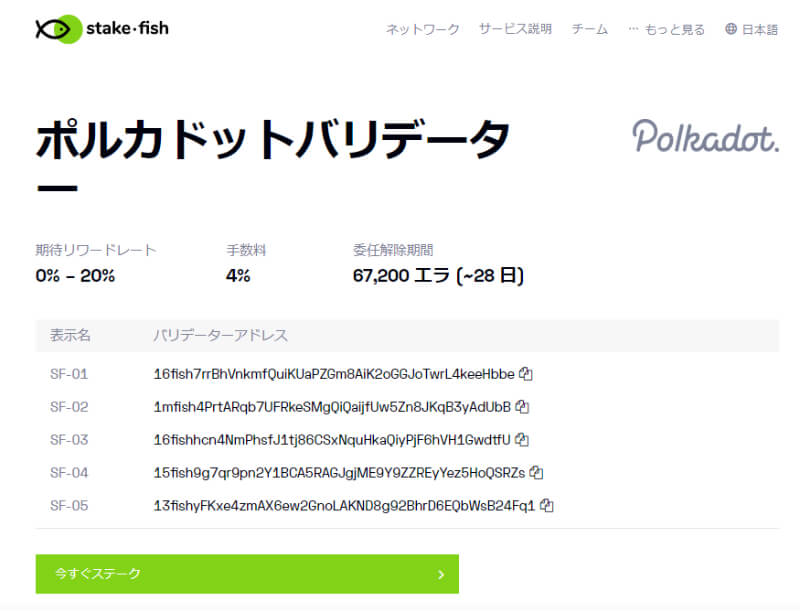Screen dimensions: 800x612
Task: Select the 16fish7rr SF-01 address text
Action: coord(333,374)
